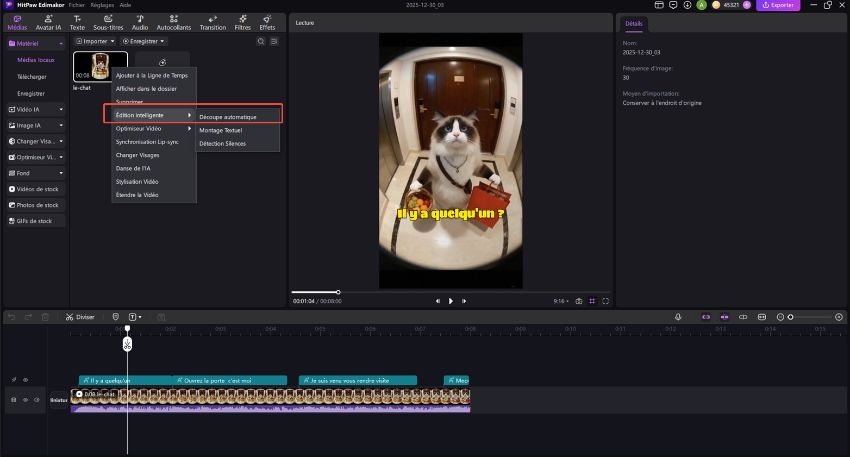850x457 pixels.
Task: Zoom out timeline with minus icon
Action: [780, 317]
